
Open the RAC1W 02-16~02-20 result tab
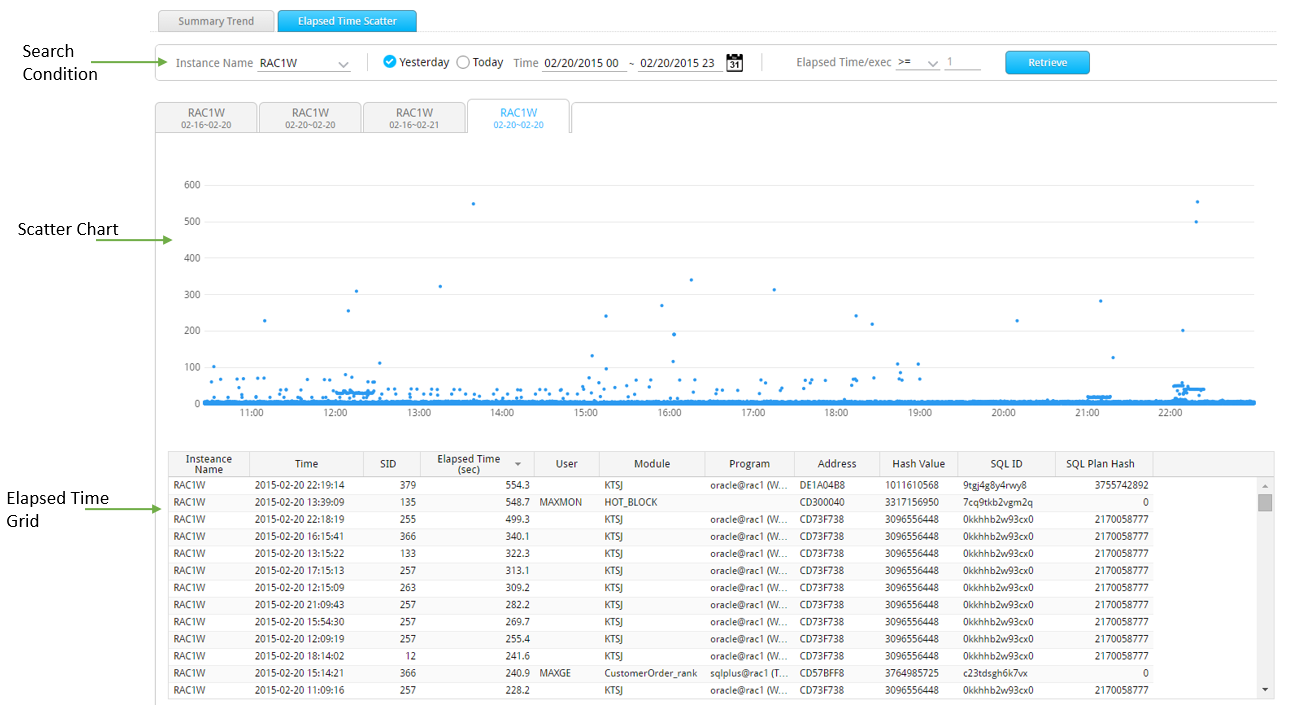pyautogui.click(x=206, y=118)
